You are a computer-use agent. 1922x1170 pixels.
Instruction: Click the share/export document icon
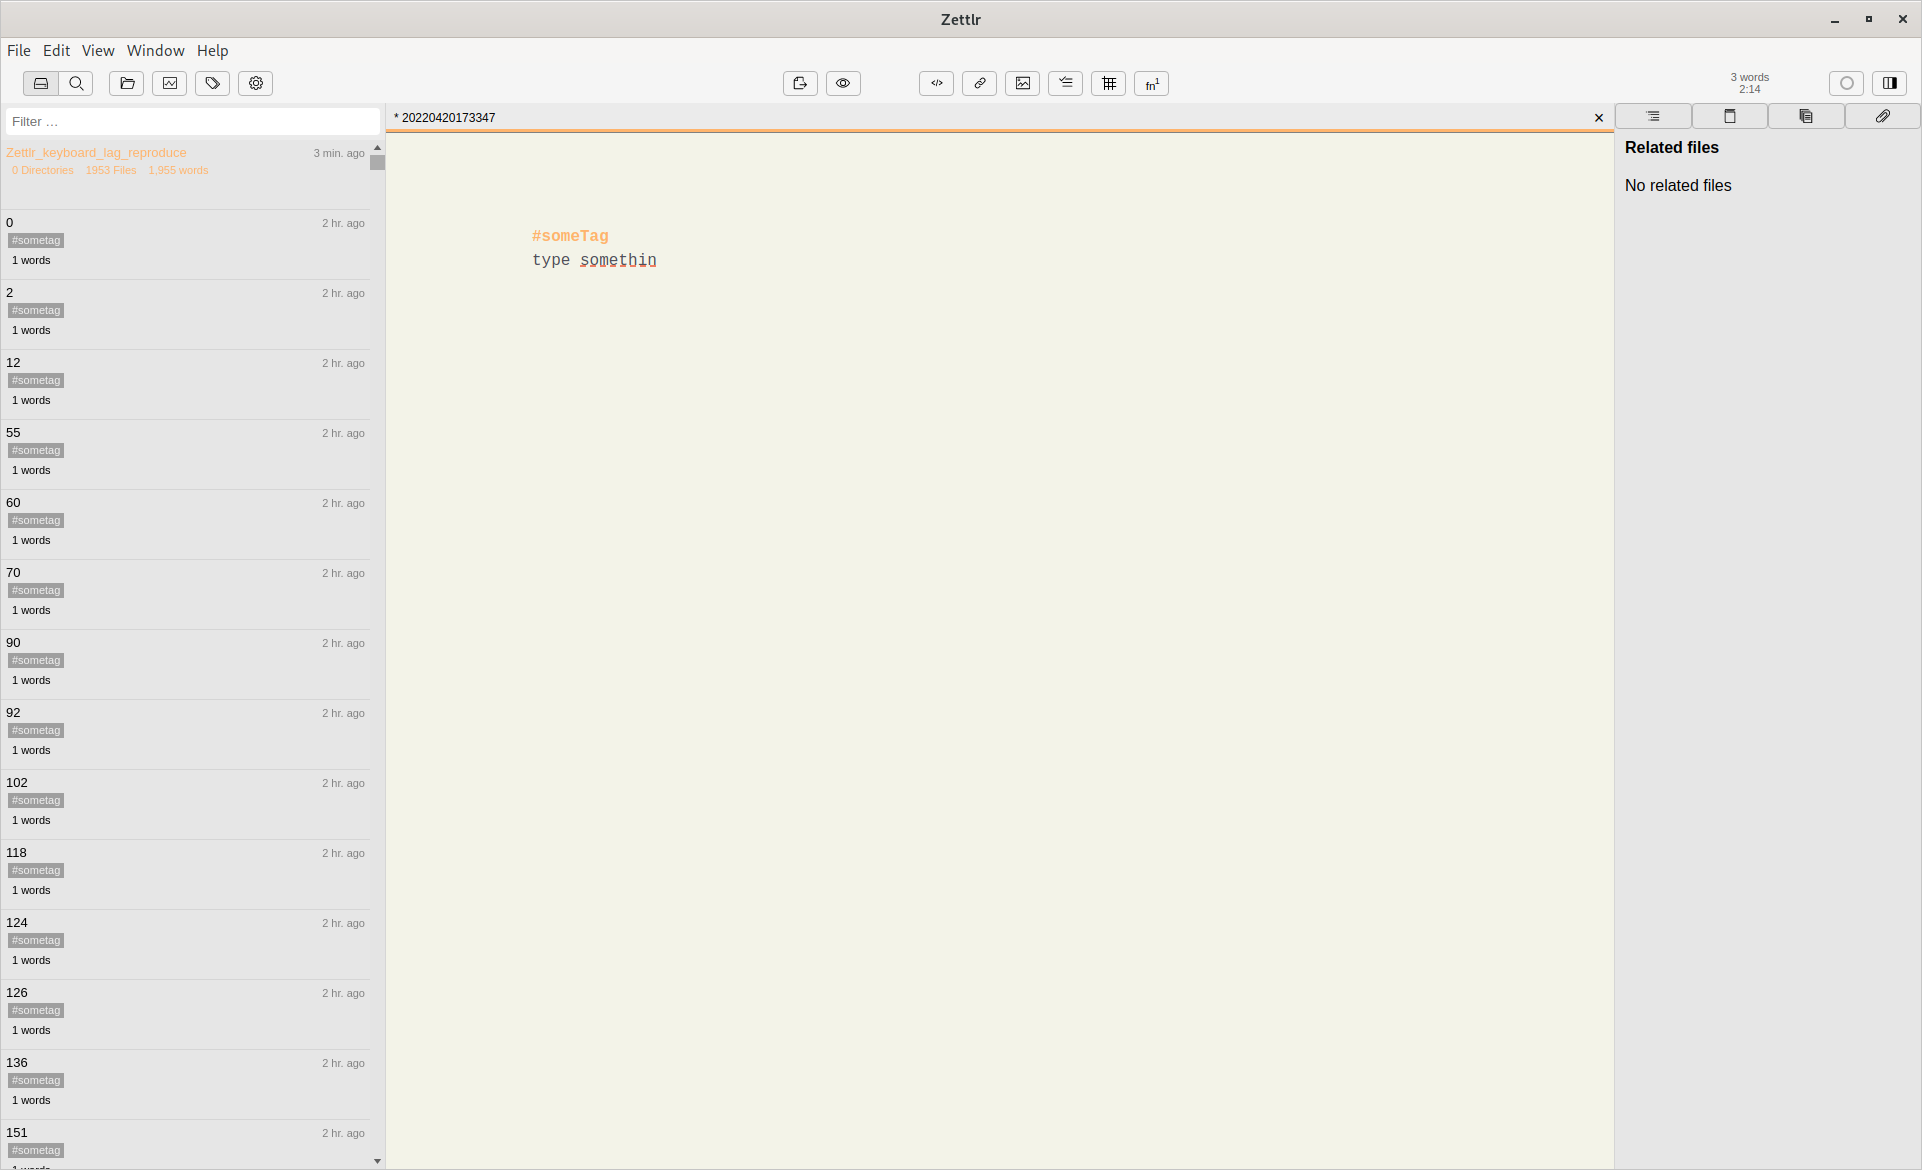click(x=800, y=84)
